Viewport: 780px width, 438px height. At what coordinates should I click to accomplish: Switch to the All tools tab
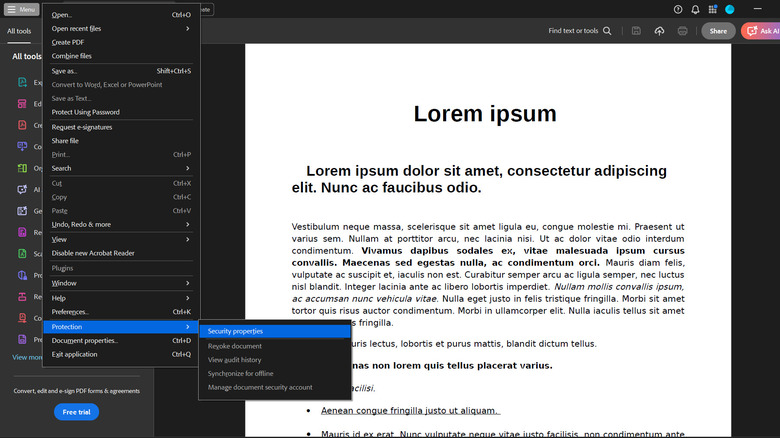19,31
